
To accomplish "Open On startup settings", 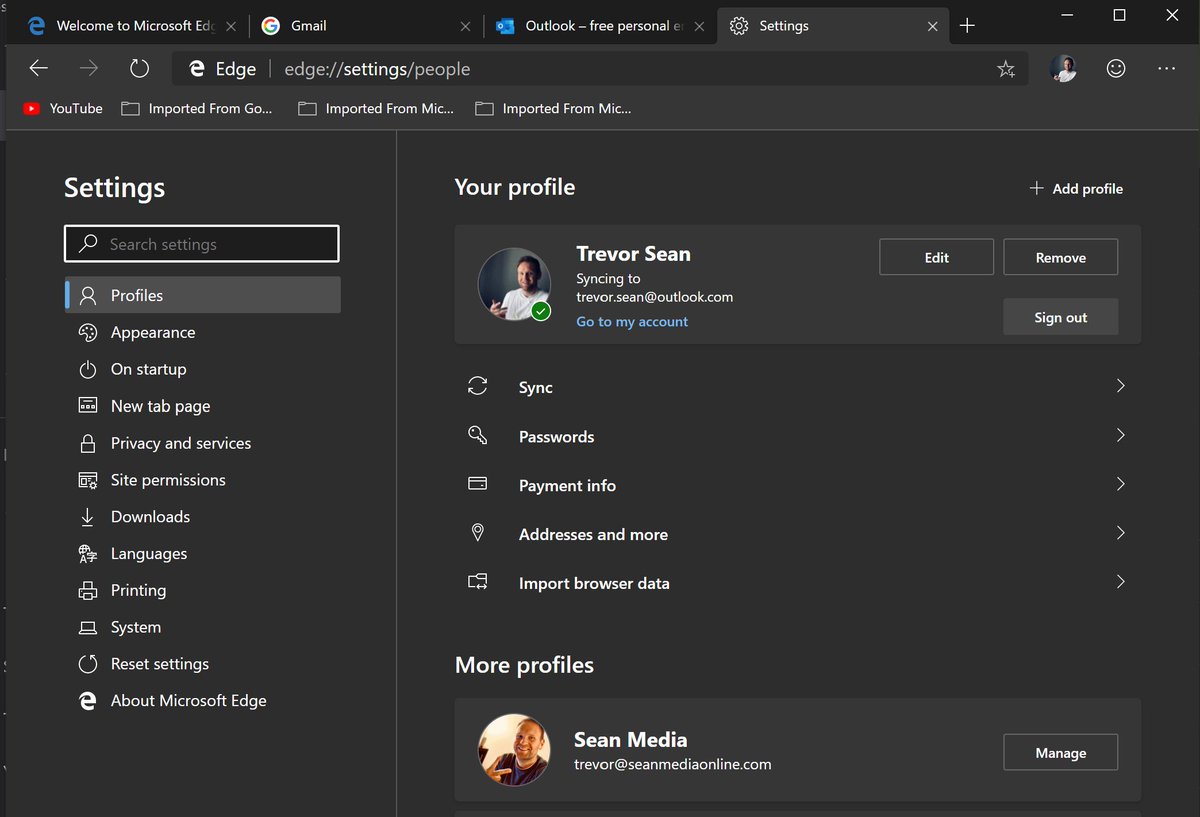I will pos(203,369).
